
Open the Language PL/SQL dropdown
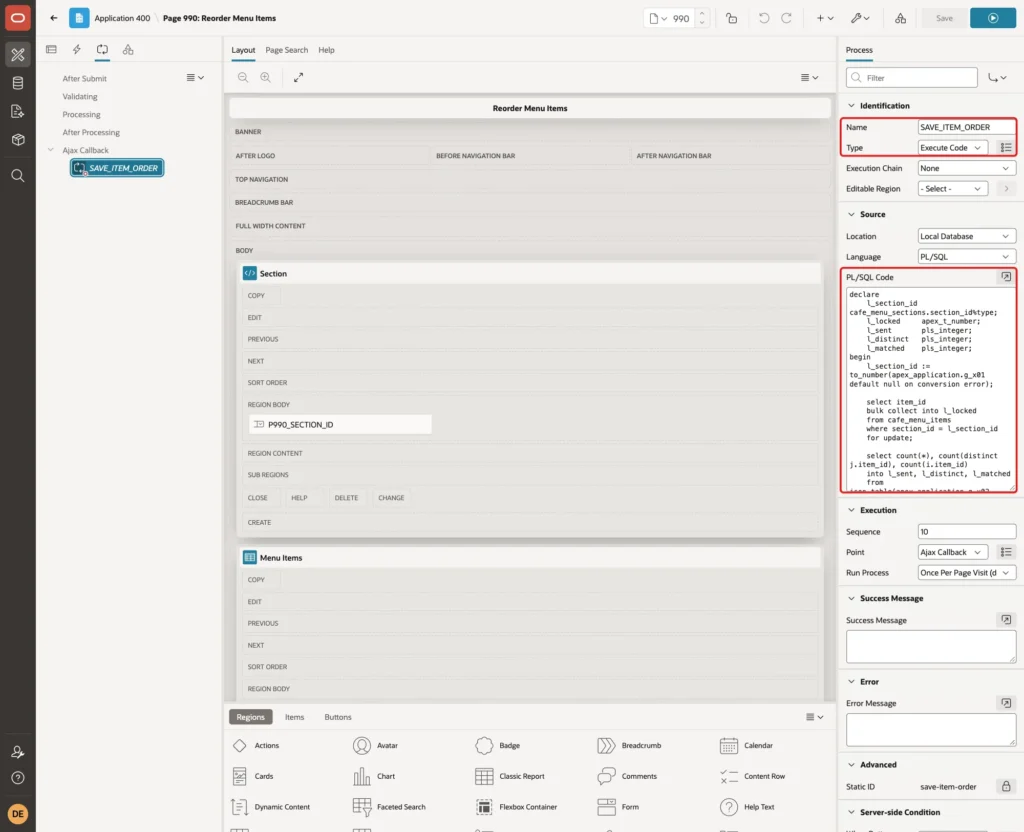point(967,257)
